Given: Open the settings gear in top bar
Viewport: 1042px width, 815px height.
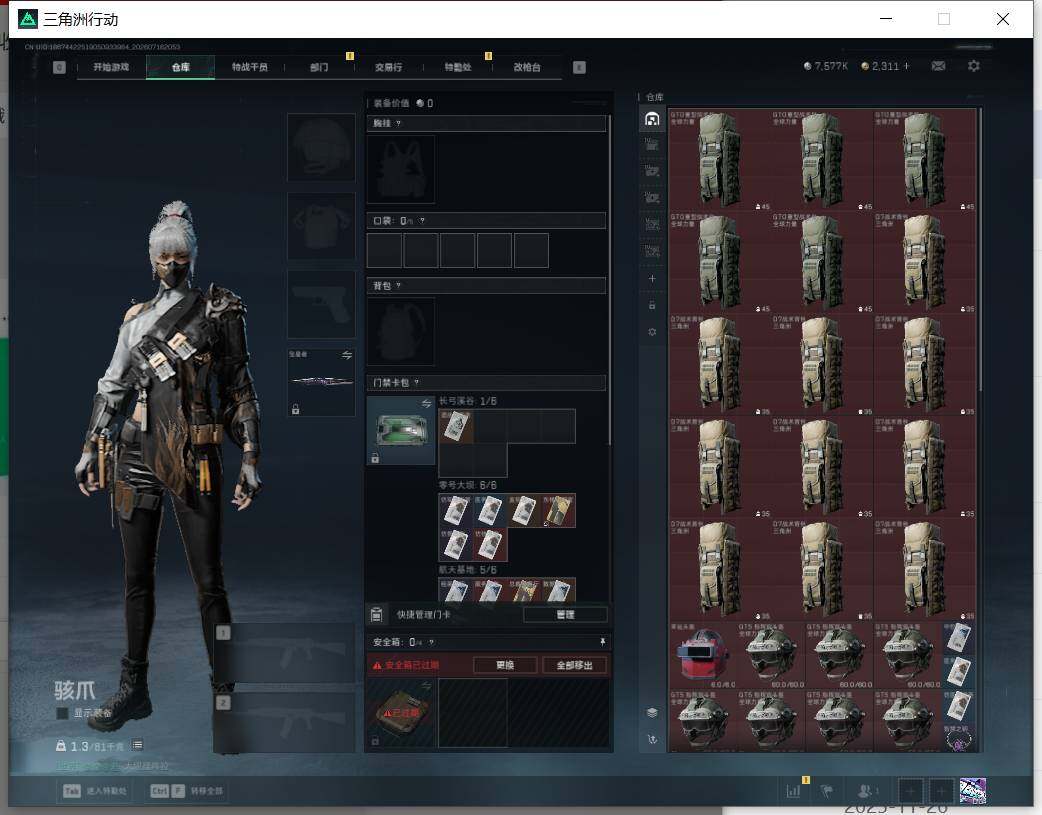Looking at the screenshot, I should 974,66.
